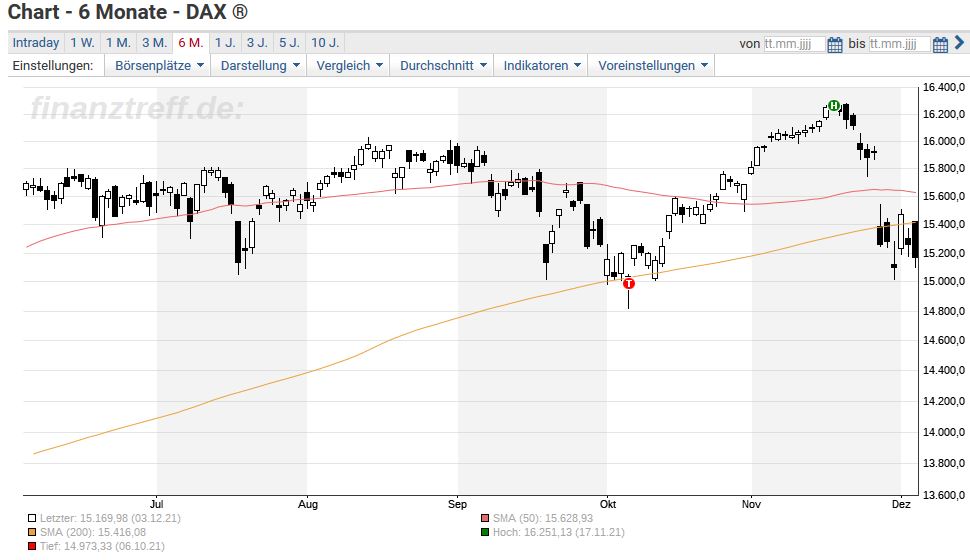Click the red T low marker on chart
This screenshot has height=560, width=970.
tap(629, 283)
